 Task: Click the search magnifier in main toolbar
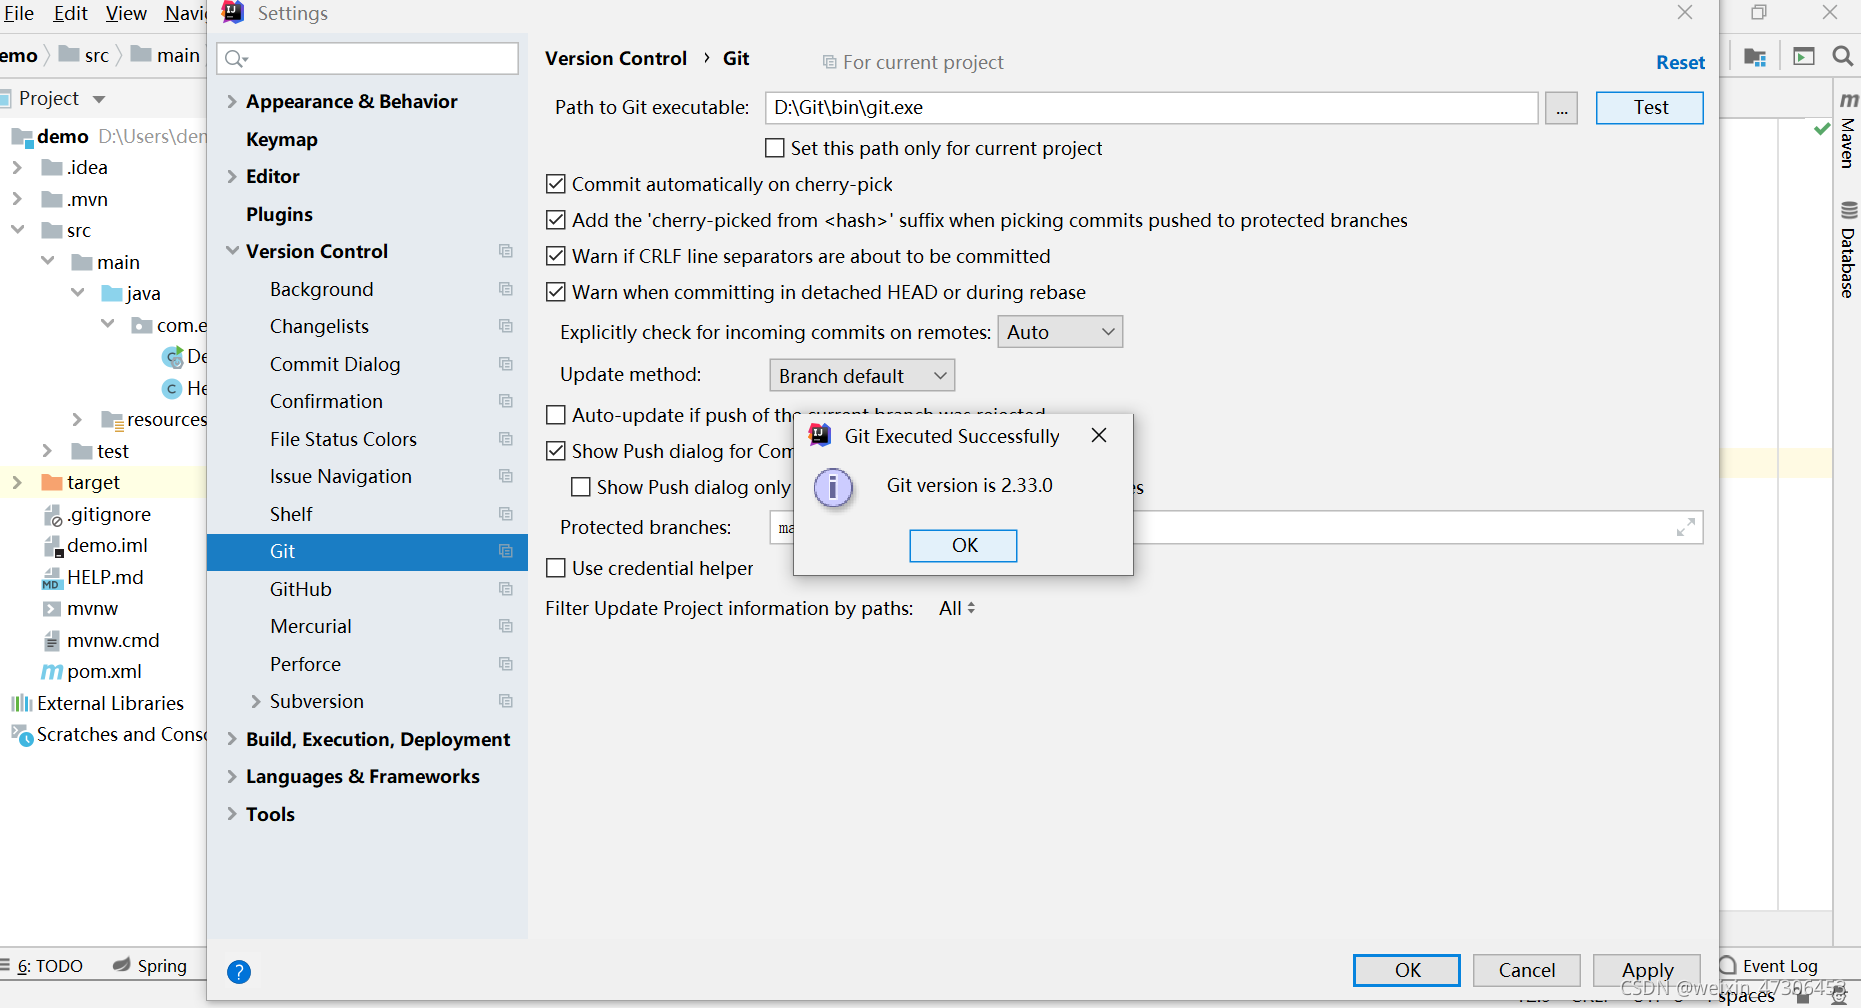(x=1842, y=56)
